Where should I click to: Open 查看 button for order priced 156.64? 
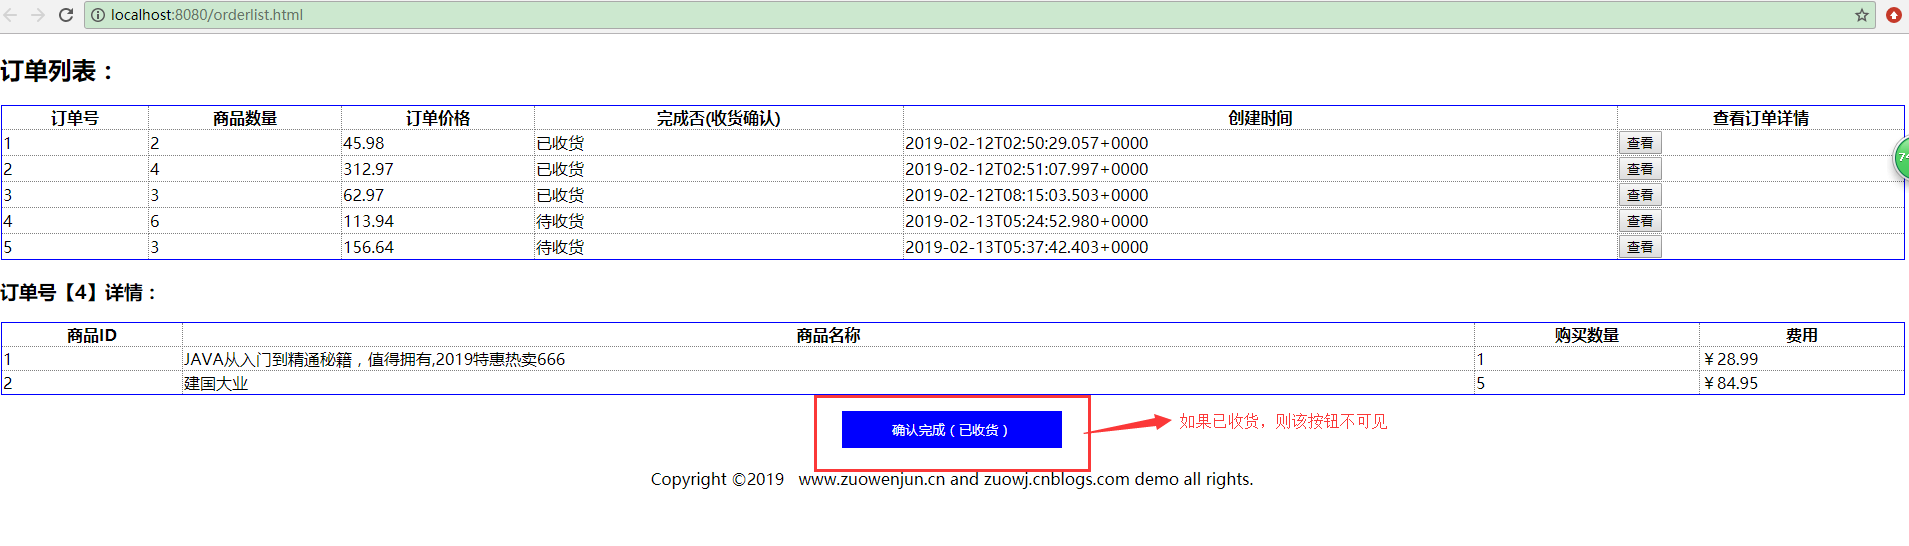pyautogui.click(x=1640, y=247)
